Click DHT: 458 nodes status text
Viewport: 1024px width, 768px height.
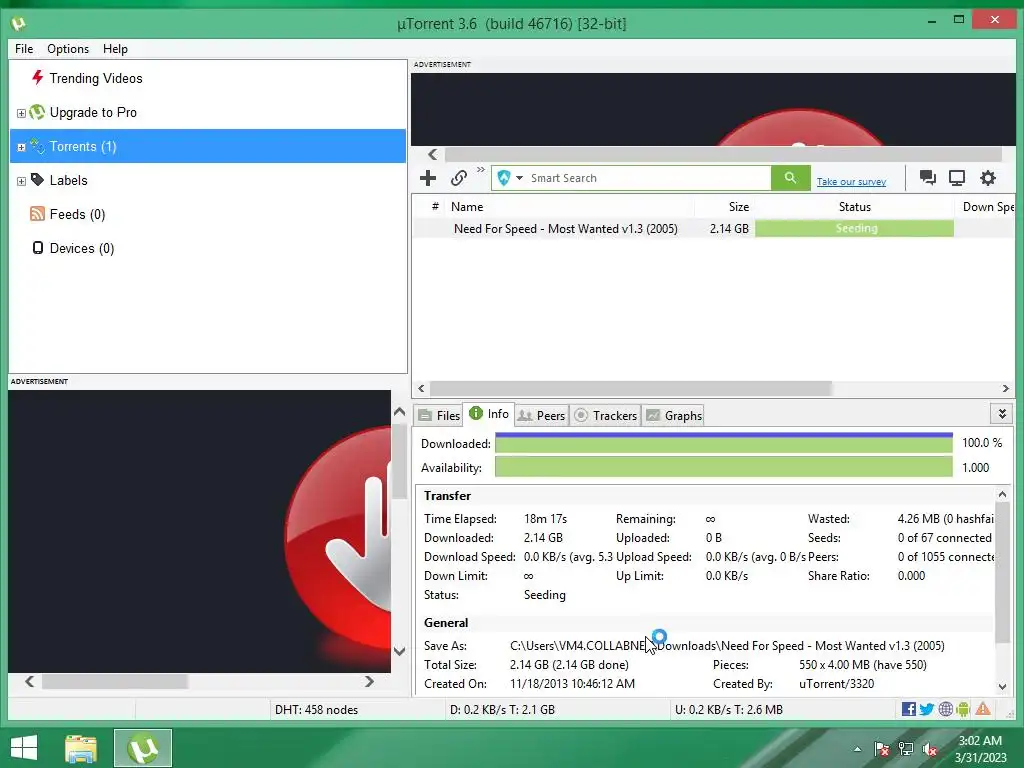[x=316, y=710]
